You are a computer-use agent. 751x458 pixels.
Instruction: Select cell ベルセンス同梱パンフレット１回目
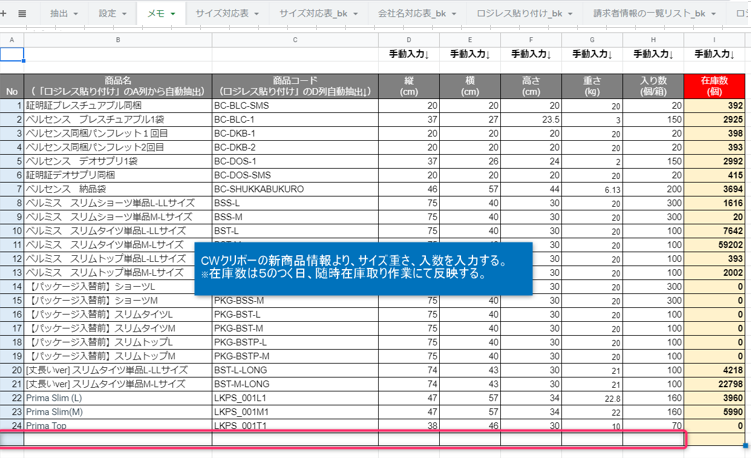[118, 133]
